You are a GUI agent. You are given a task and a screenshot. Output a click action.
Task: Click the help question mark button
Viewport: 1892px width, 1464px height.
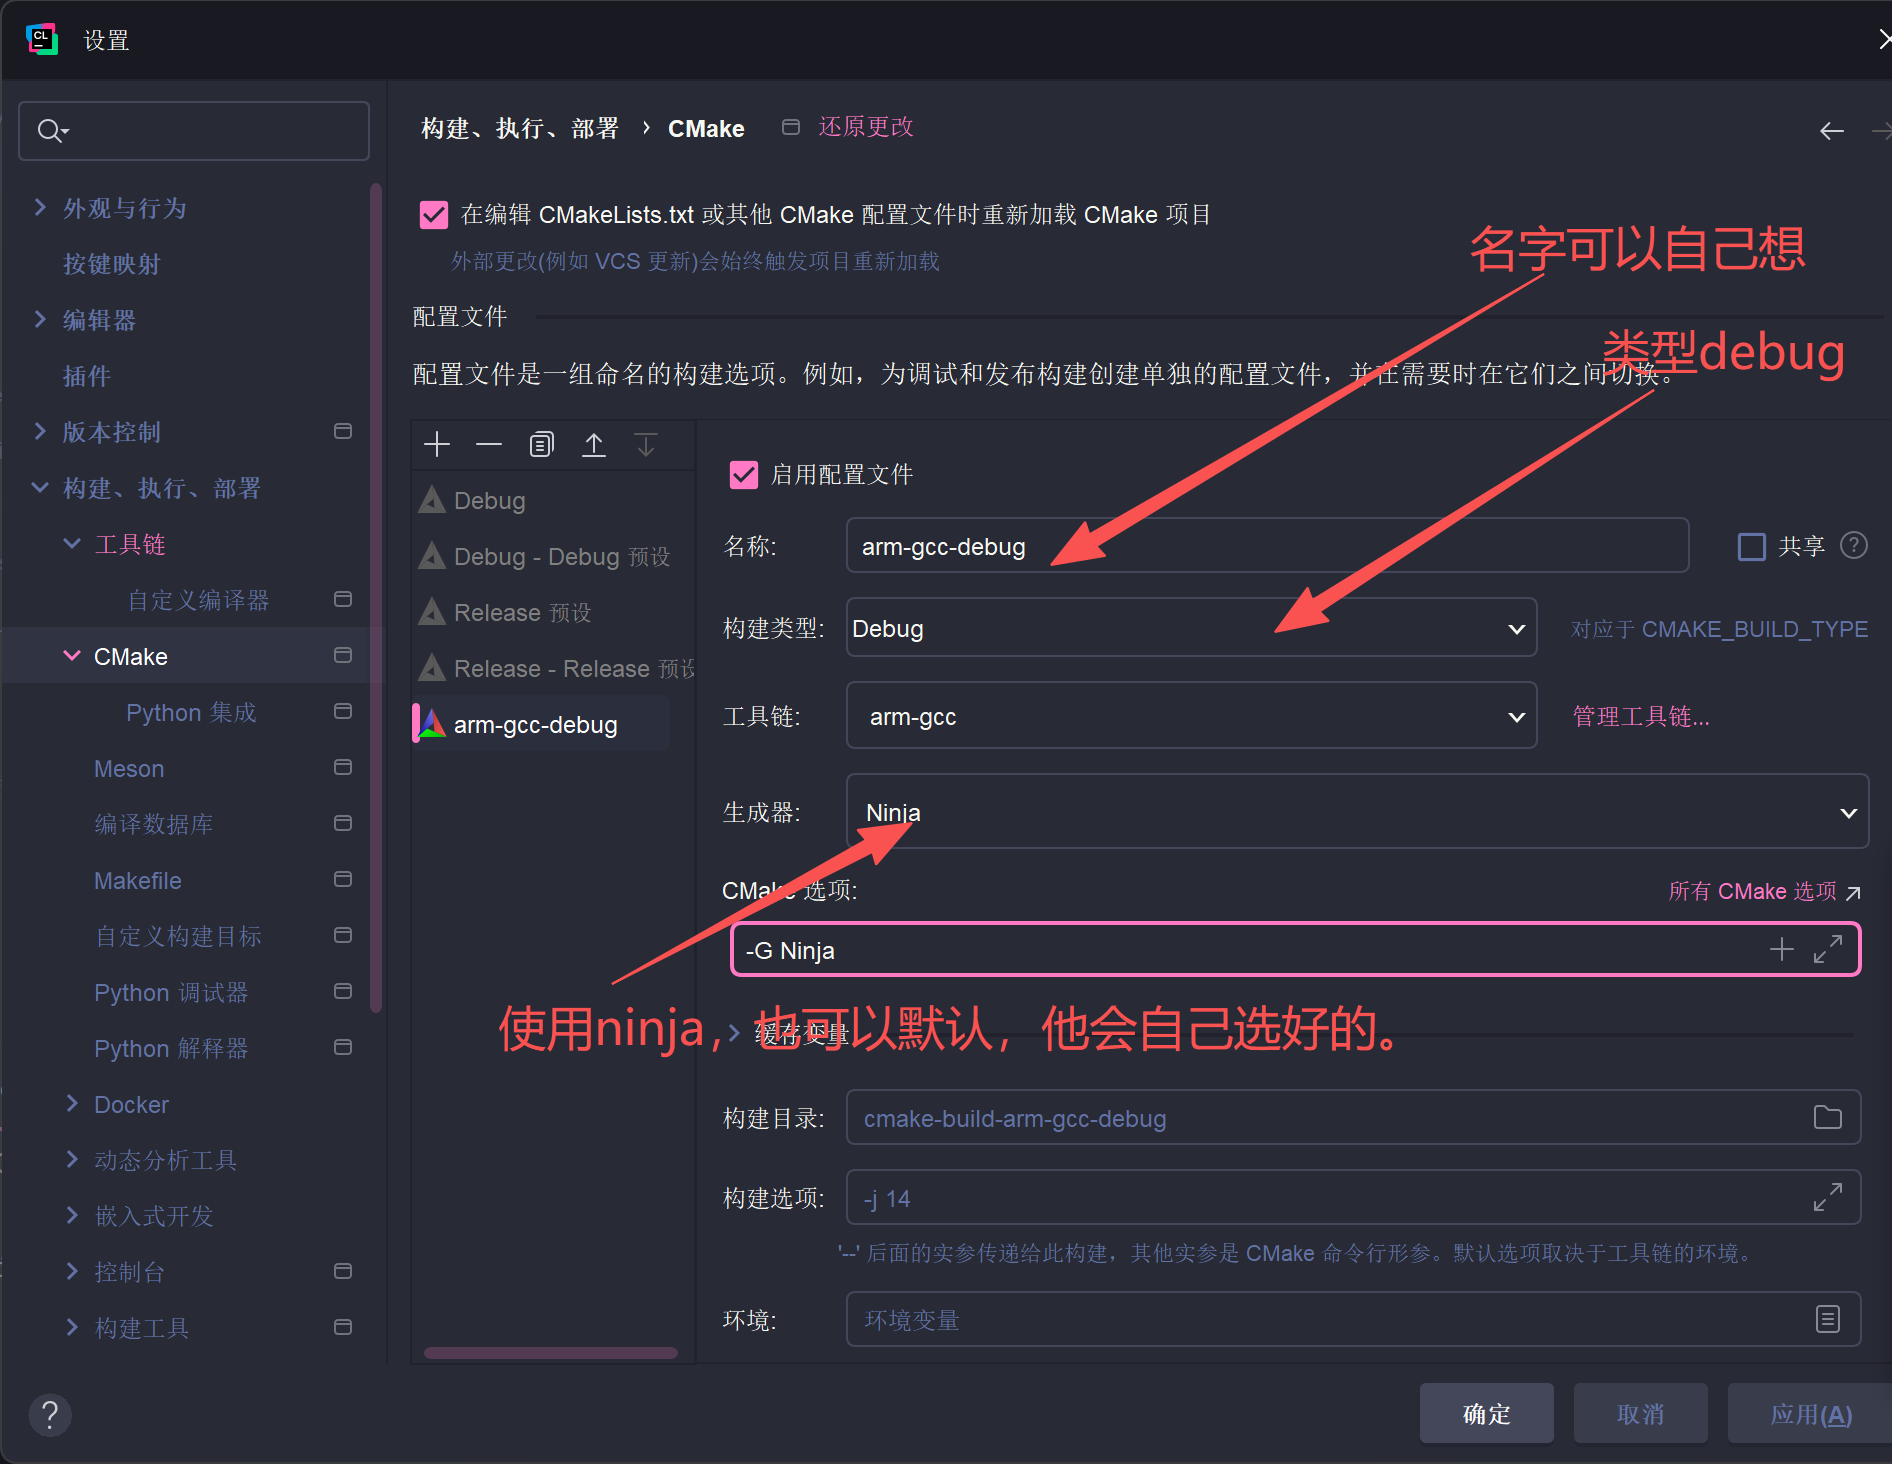coord(50,1414)
